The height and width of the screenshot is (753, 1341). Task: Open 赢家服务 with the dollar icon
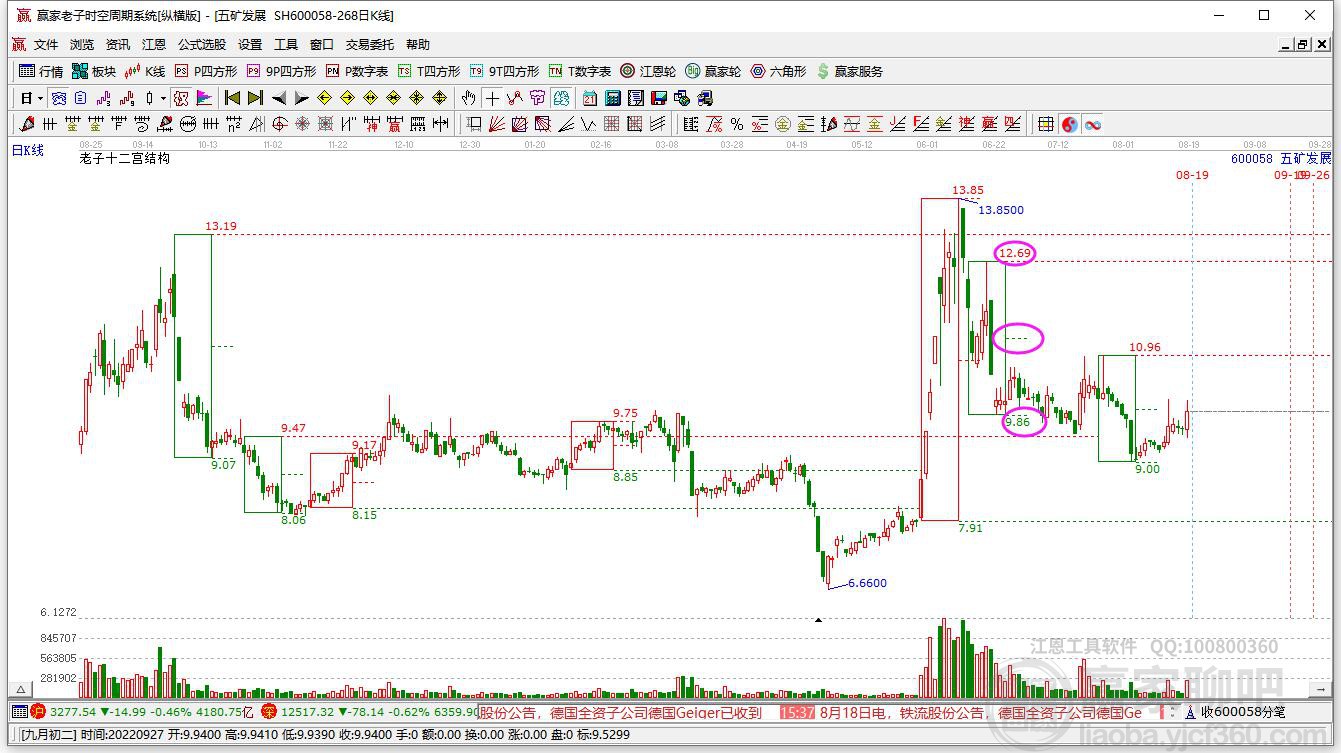pyautogui.click(x=850, y=71)
